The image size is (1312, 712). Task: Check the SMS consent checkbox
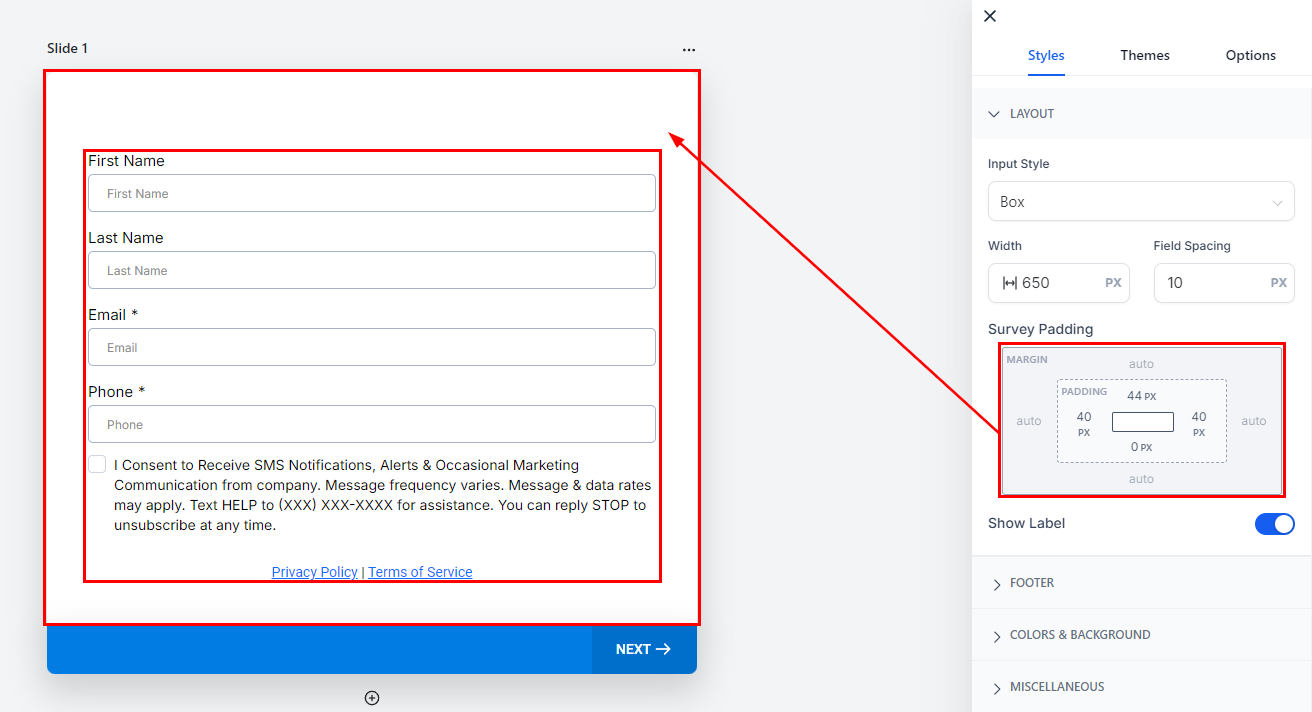97,464
